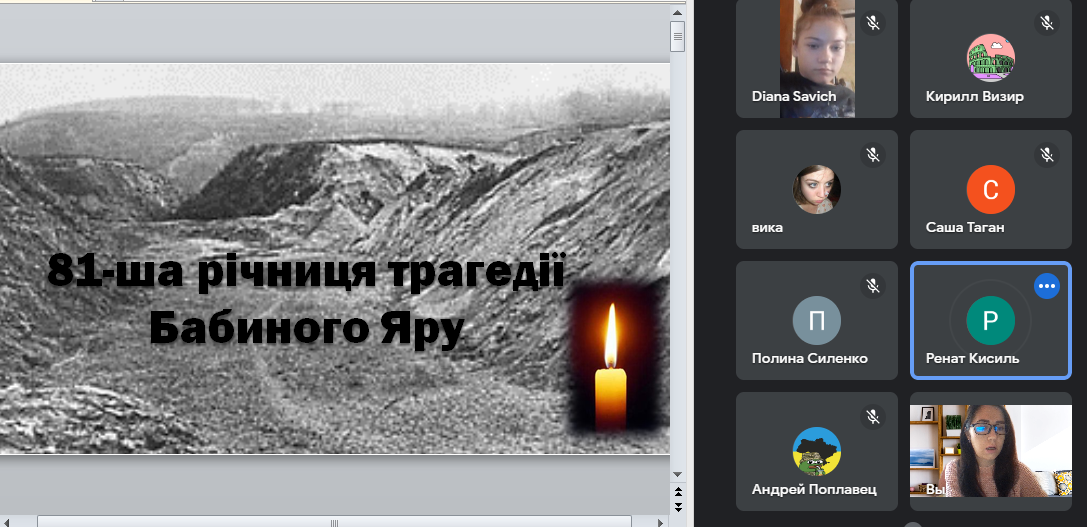Click the вика name label
This screenshot has width=1087, height=527.
[767, 227]
